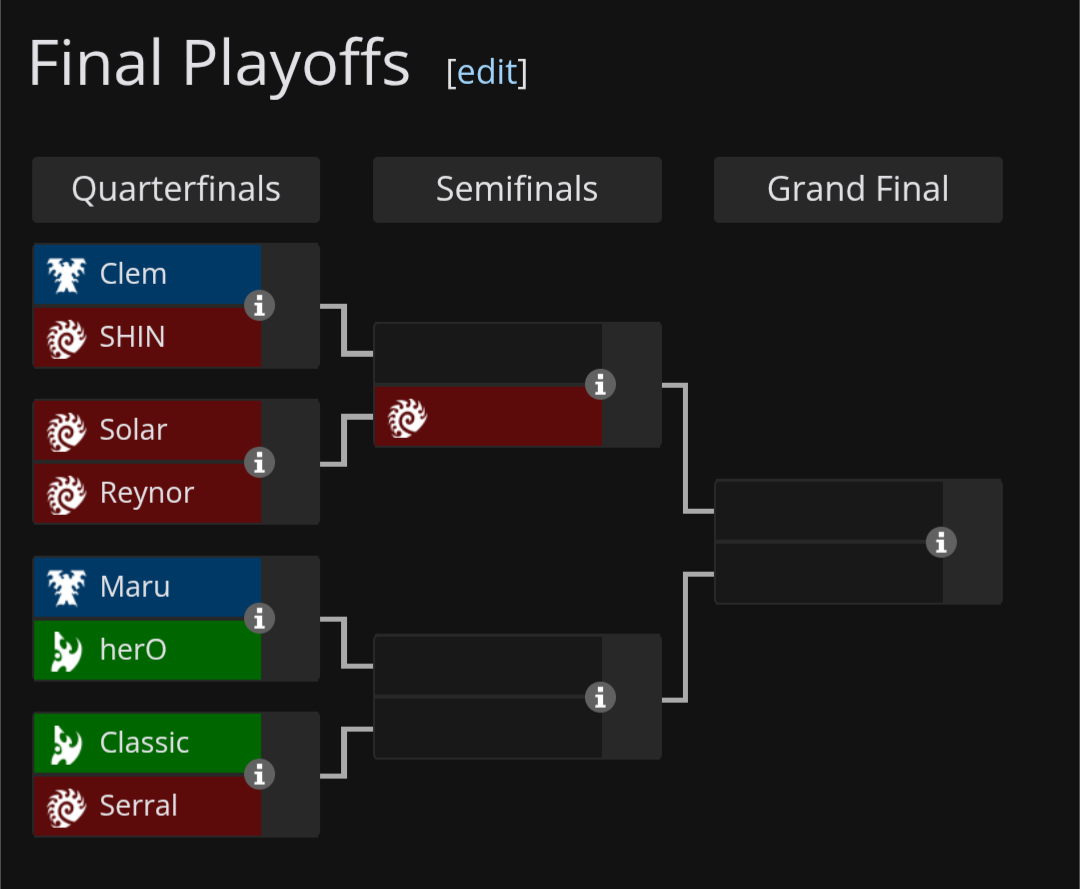Click Zerg race icon in upper semifinal
This screenshot has width=1080, height=889.
[407, 418]
